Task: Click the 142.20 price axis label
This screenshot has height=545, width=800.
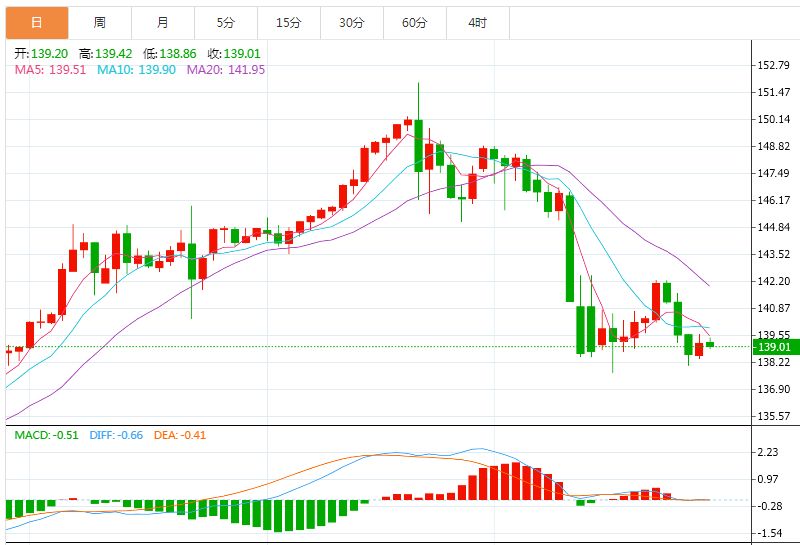Action: pyautogui.click(x=773, y=281)
